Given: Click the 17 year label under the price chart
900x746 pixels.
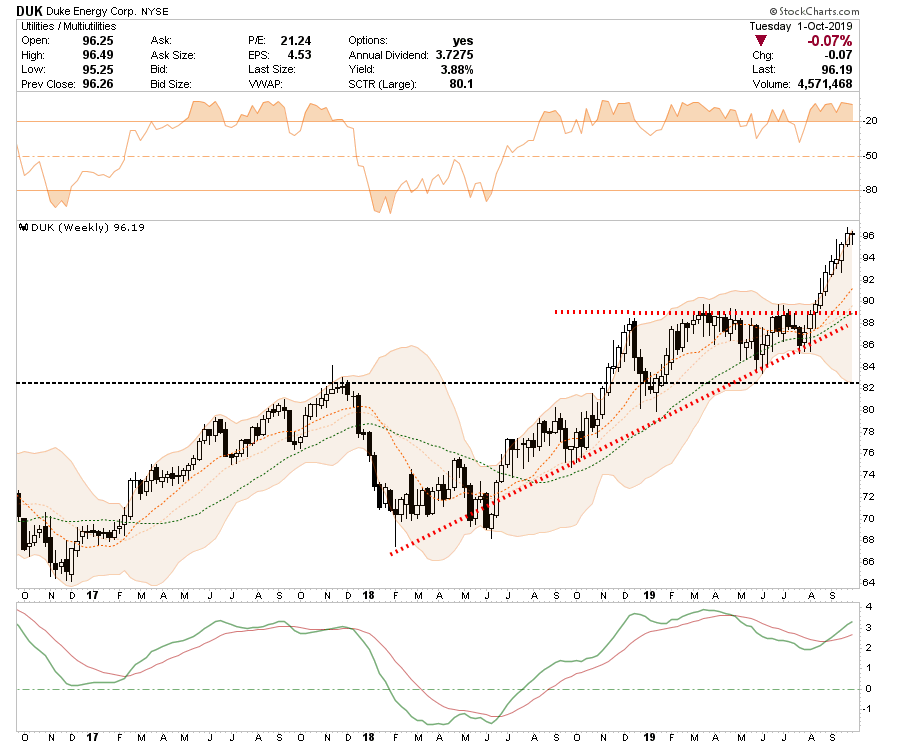Looking at the screenshot, I should [x=92, y=595].
